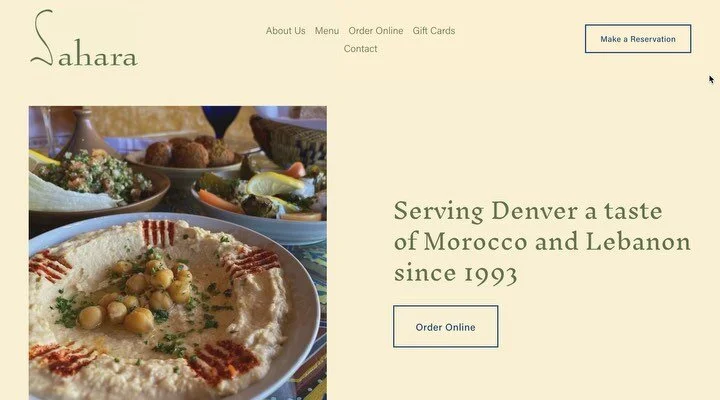720x400 pixels.
Task: Open the Menu page link
Action: click(x=327, y=31)
